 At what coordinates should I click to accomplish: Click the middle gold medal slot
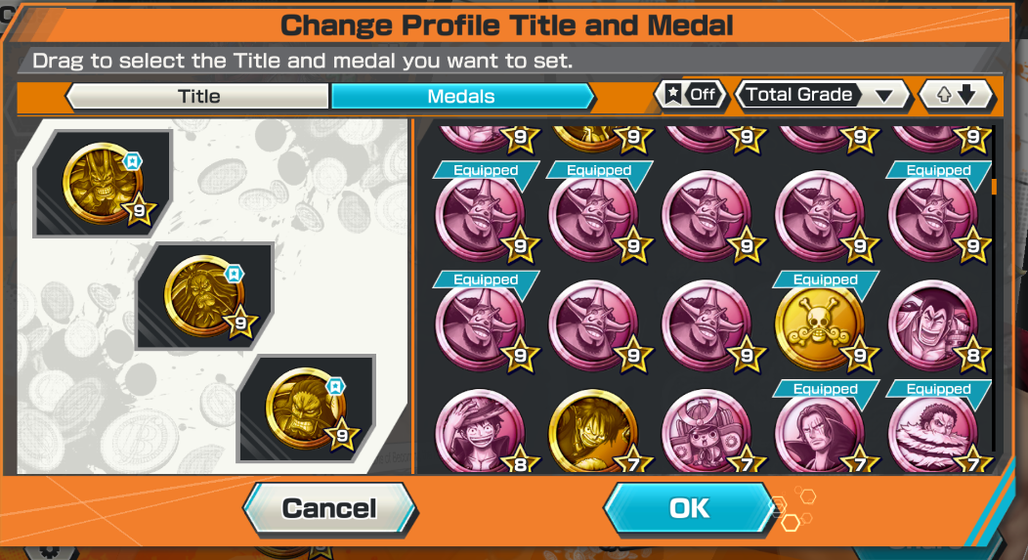pos(205,296)
